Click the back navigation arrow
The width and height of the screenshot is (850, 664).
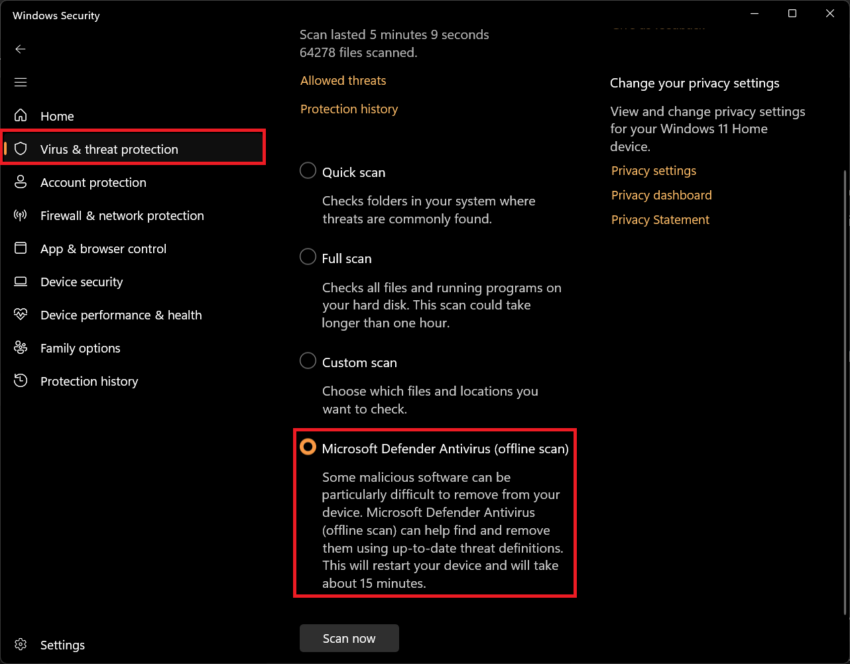coord(20,48)
